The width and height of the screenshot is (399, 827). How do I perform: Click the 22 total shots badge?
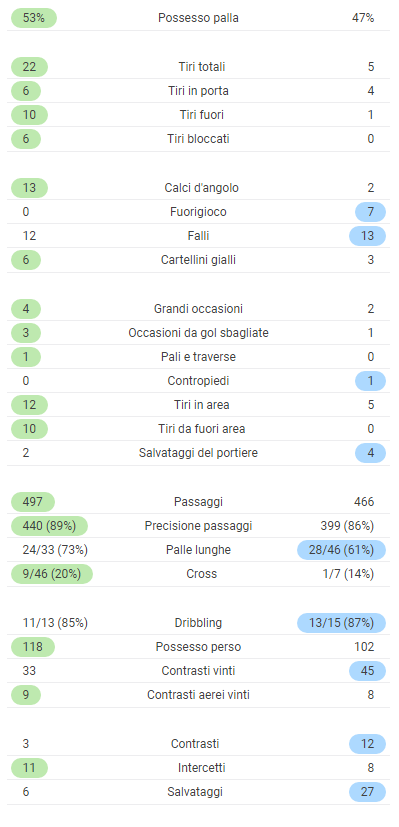point(30,67)
